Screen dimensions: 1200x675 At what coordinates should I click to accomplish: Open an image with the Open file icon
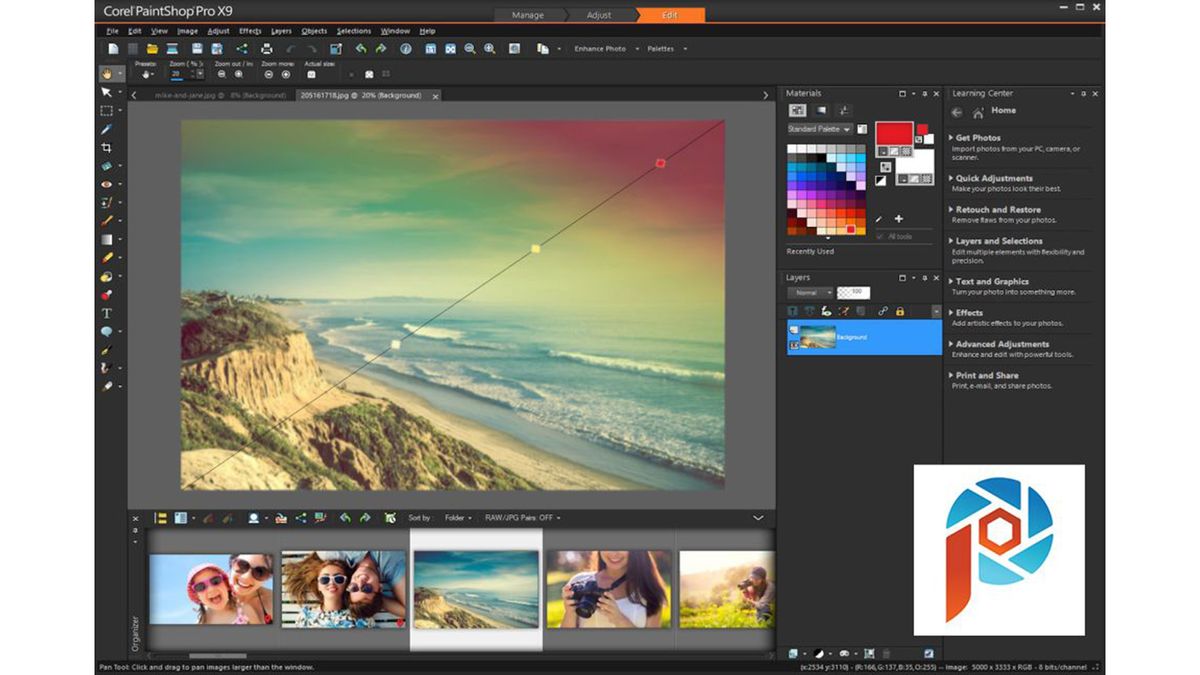pyautogui.click(x=153, y=48)
